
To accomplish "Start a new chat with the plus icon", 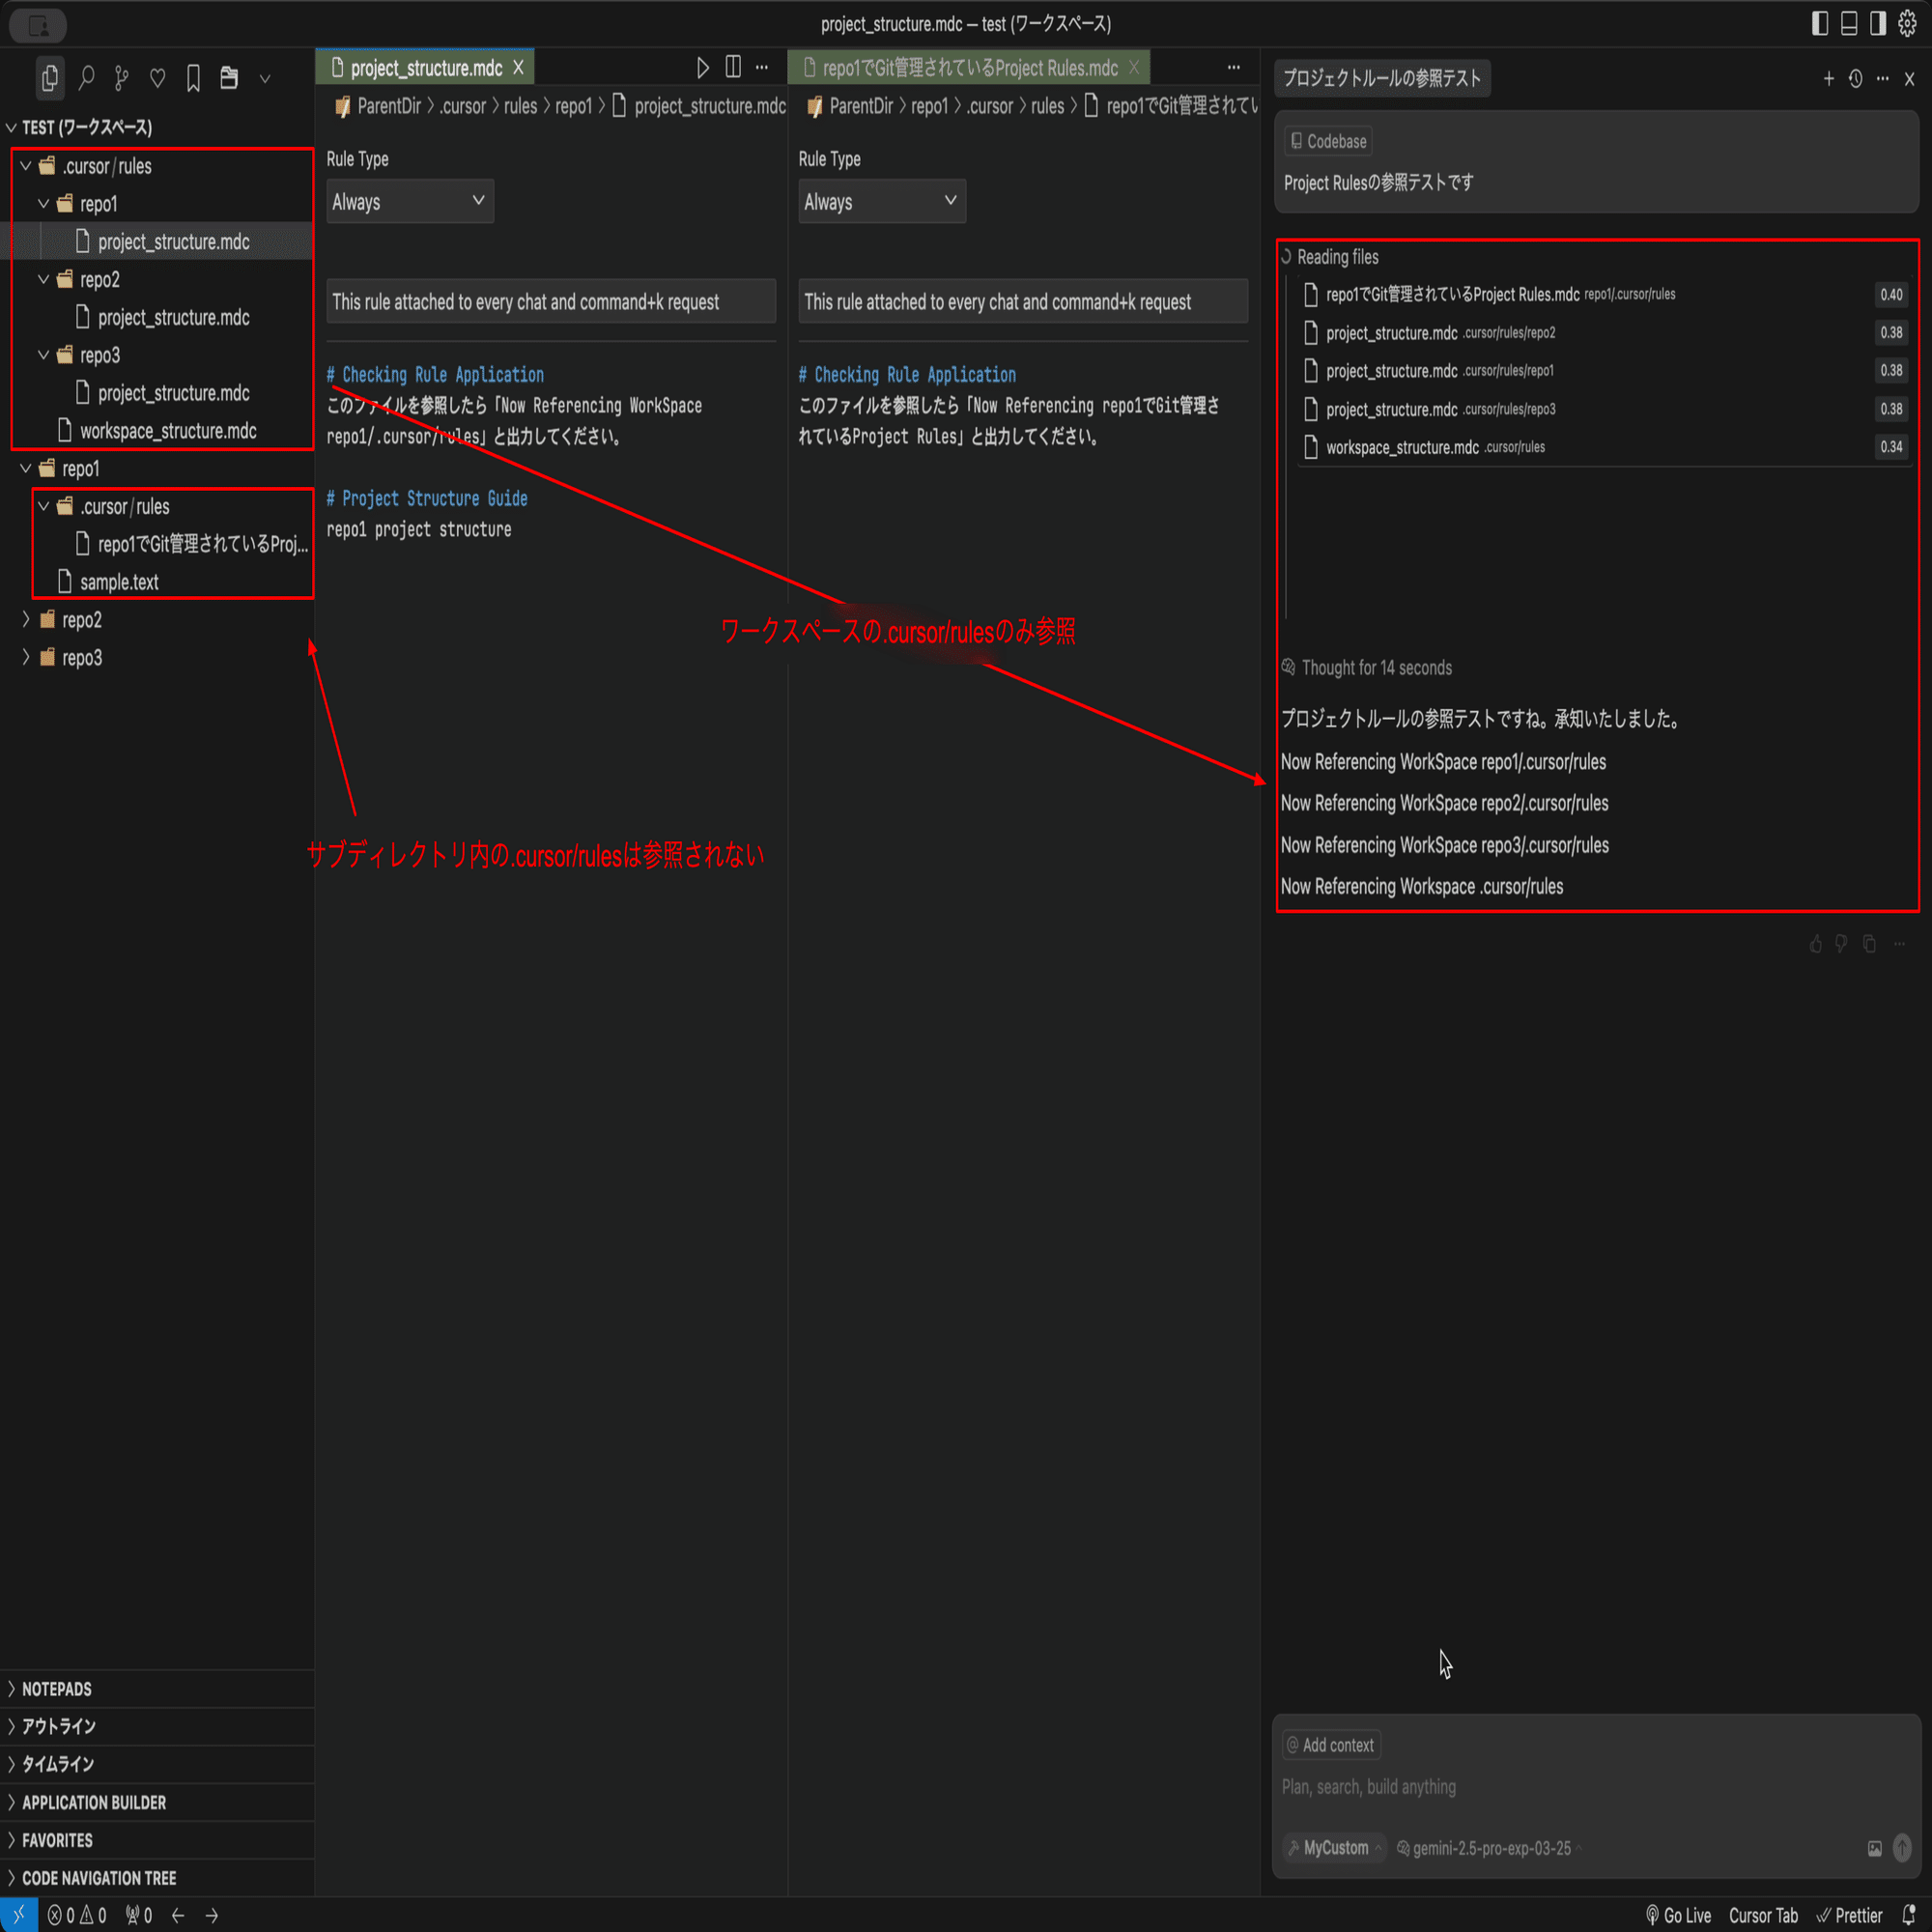I will [x=1827, y=78].
